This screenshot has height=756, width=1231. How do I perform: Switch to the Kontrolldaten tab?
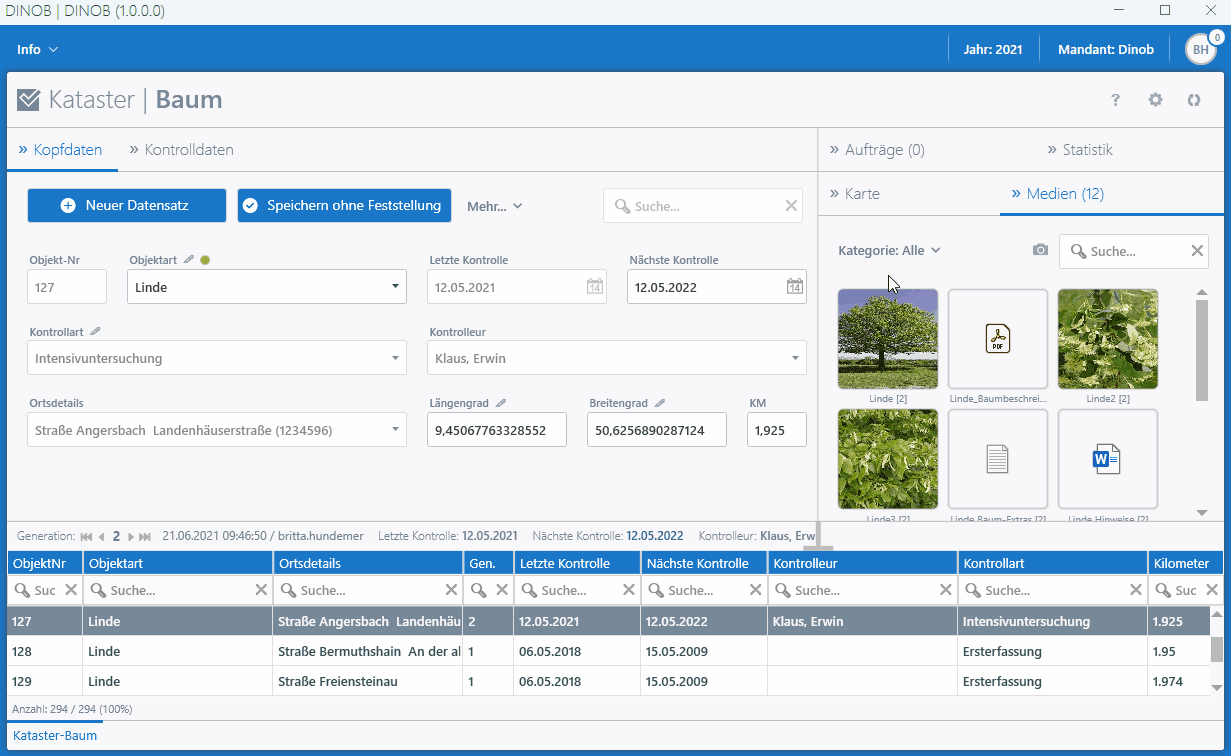click(181, 150)
